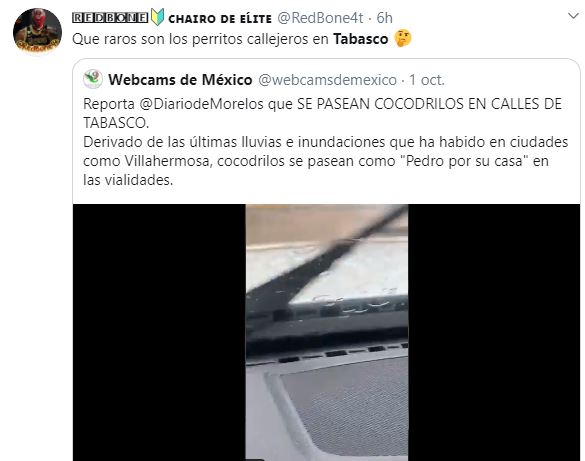Open the quoted tweet's 1 oct. date
This screenshot has height=461, width=585.
[x=427, y=80]
